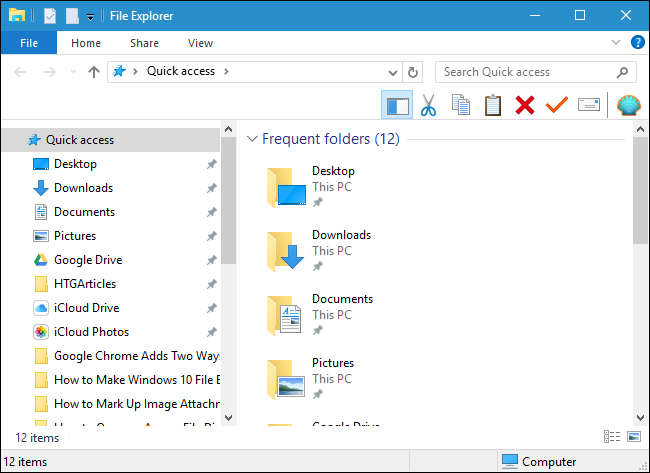Screen dimensions: 650x473
Task: Go up one level with up arrow
Action: tap(94, 72)
